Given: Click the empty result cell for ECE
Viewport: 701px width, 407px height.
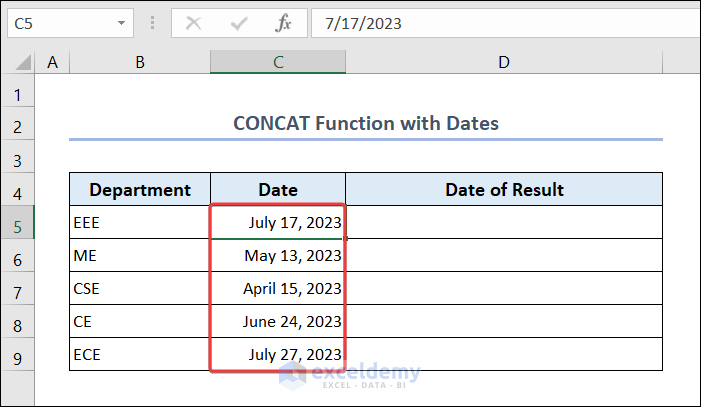Looking at the screenshot, I should click(504, 355).
